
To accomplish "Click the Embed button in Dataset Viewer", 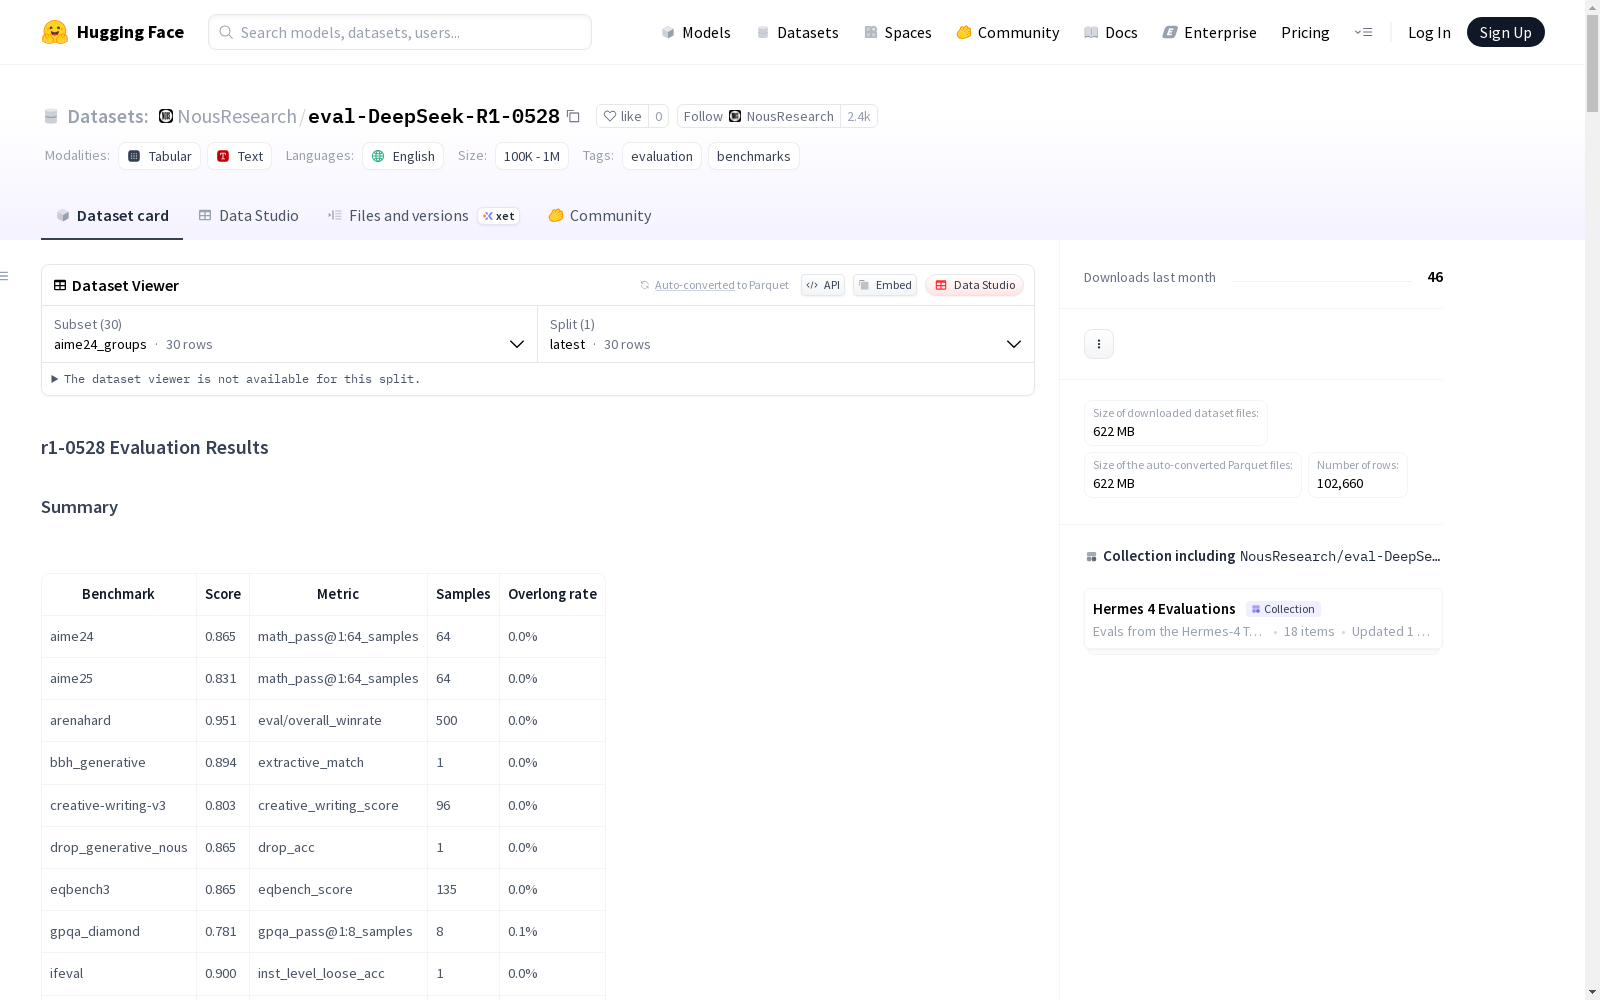I will [x=885, y=285].
